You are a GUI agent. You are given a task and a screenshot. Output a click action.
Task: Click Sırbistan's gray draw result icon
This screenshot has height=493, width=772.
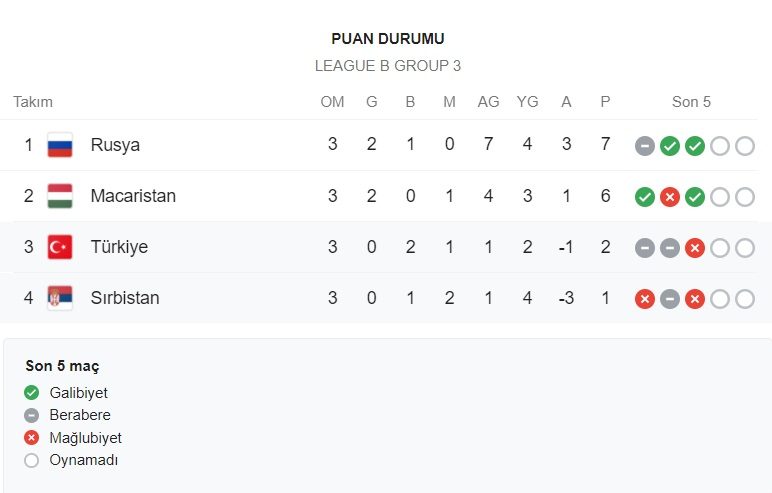point(670,299)
